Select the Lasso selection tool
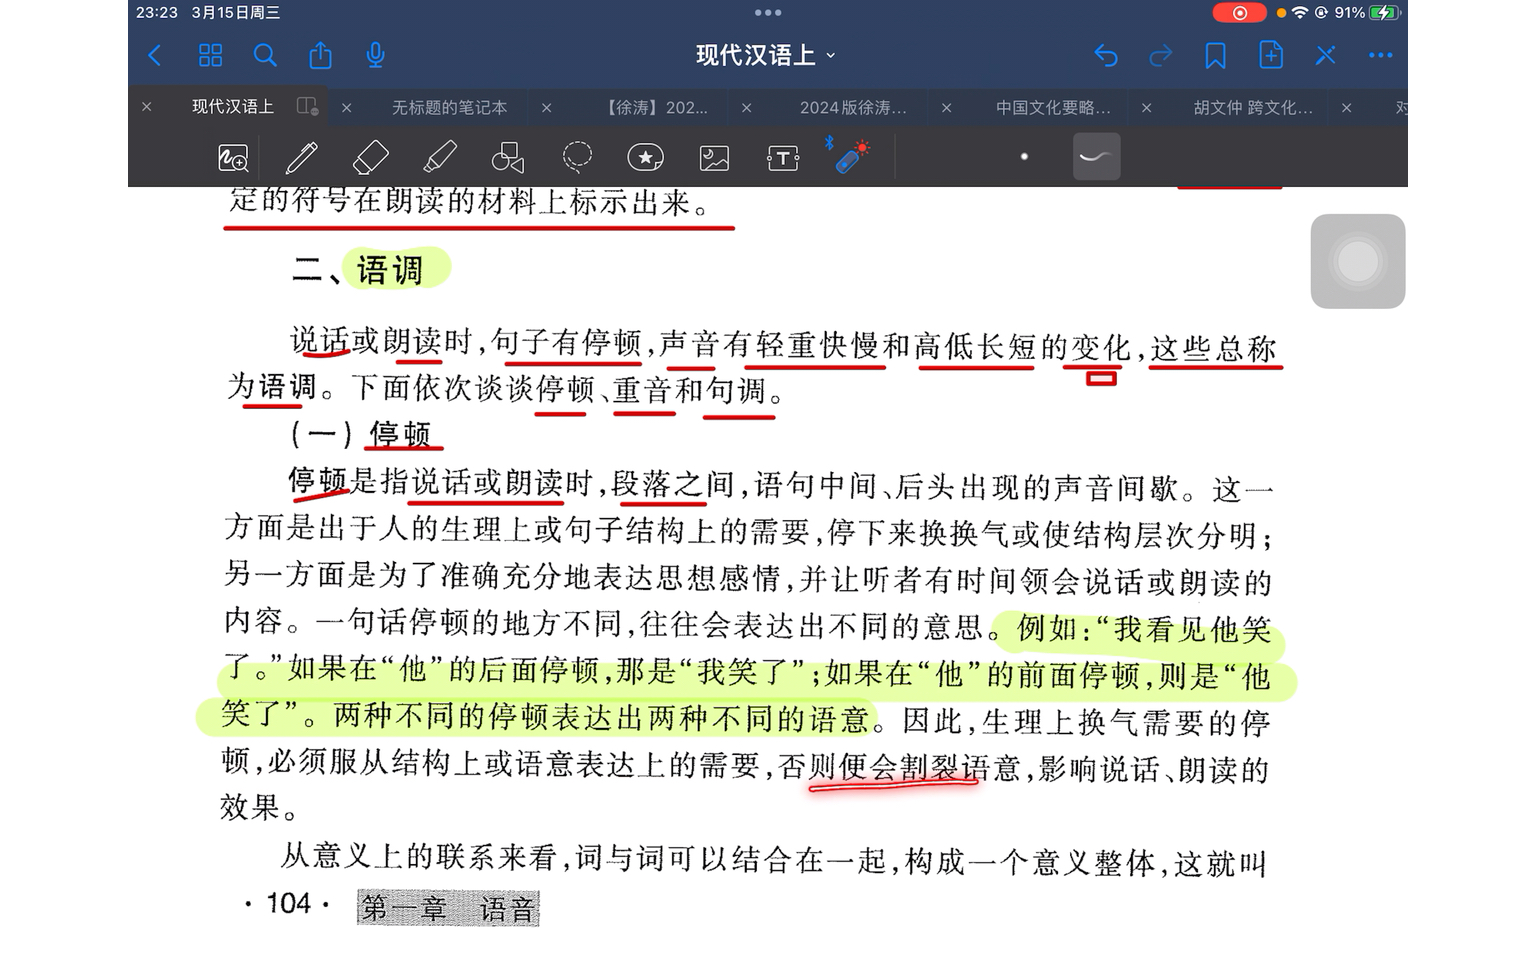The height and width of the screenshot is (960, 1536). pyautogui.click(x=577, y=157)
